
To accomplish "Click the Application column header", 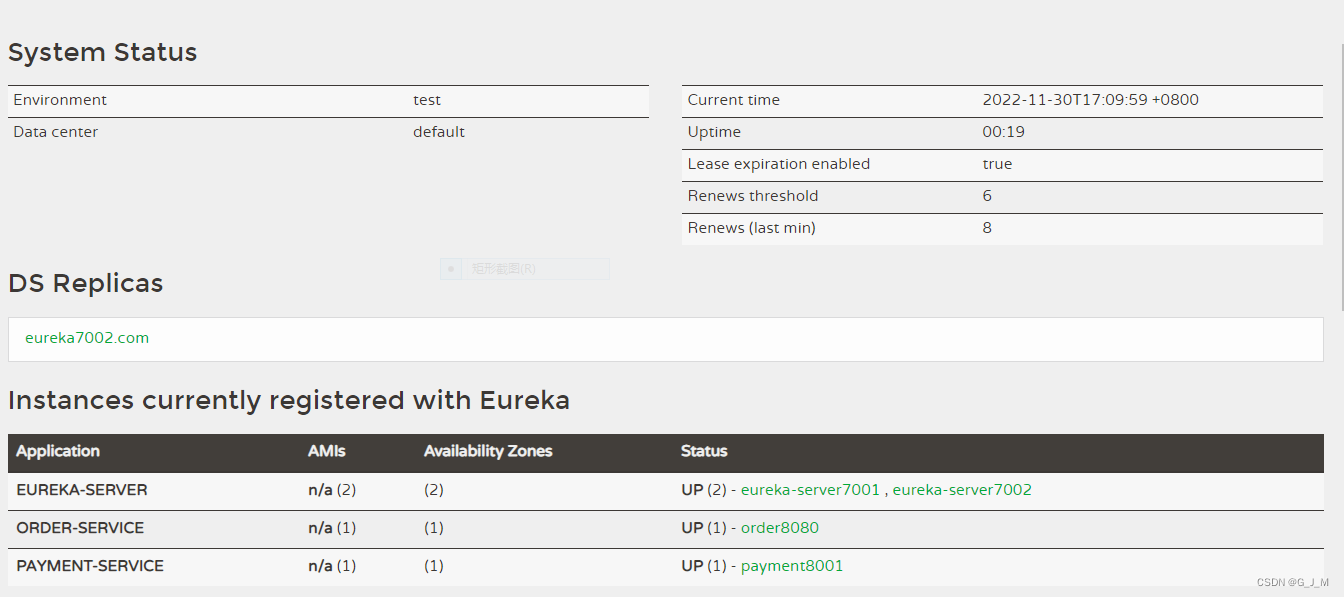I will pos(58,451).
